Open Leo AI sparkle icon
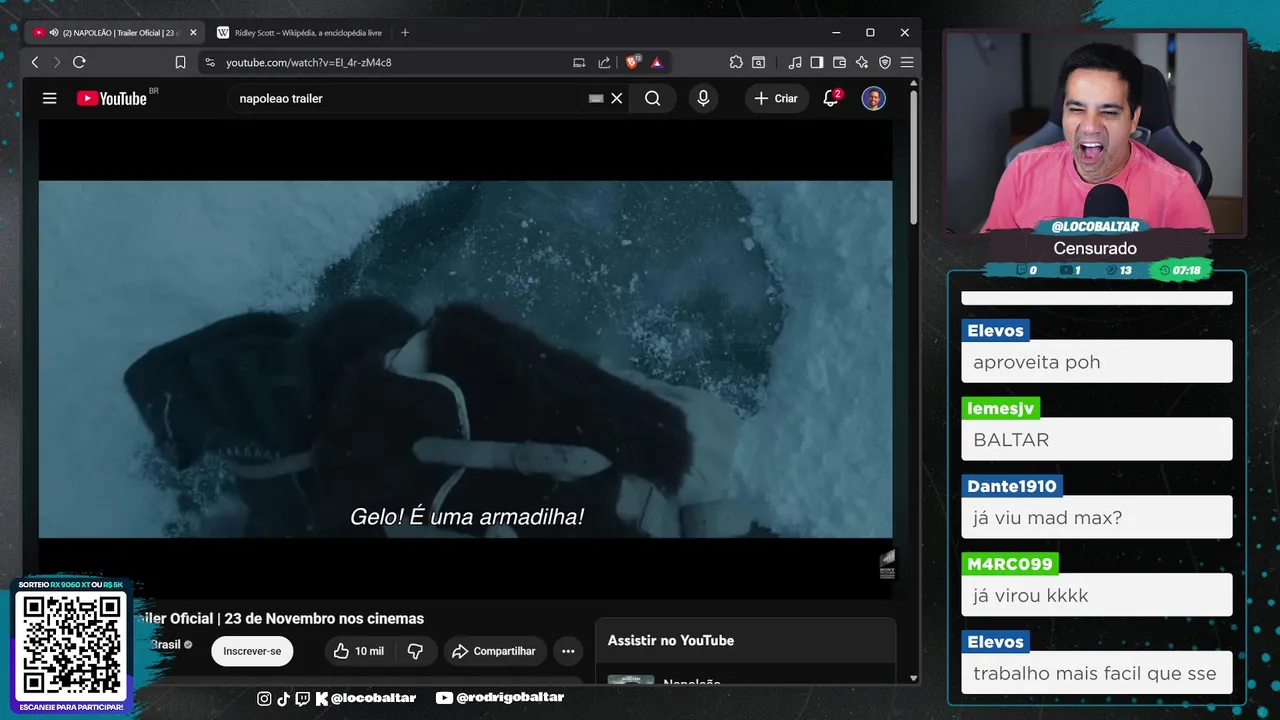The width and height of the screenshot is (1280, 720). (862, 62)
